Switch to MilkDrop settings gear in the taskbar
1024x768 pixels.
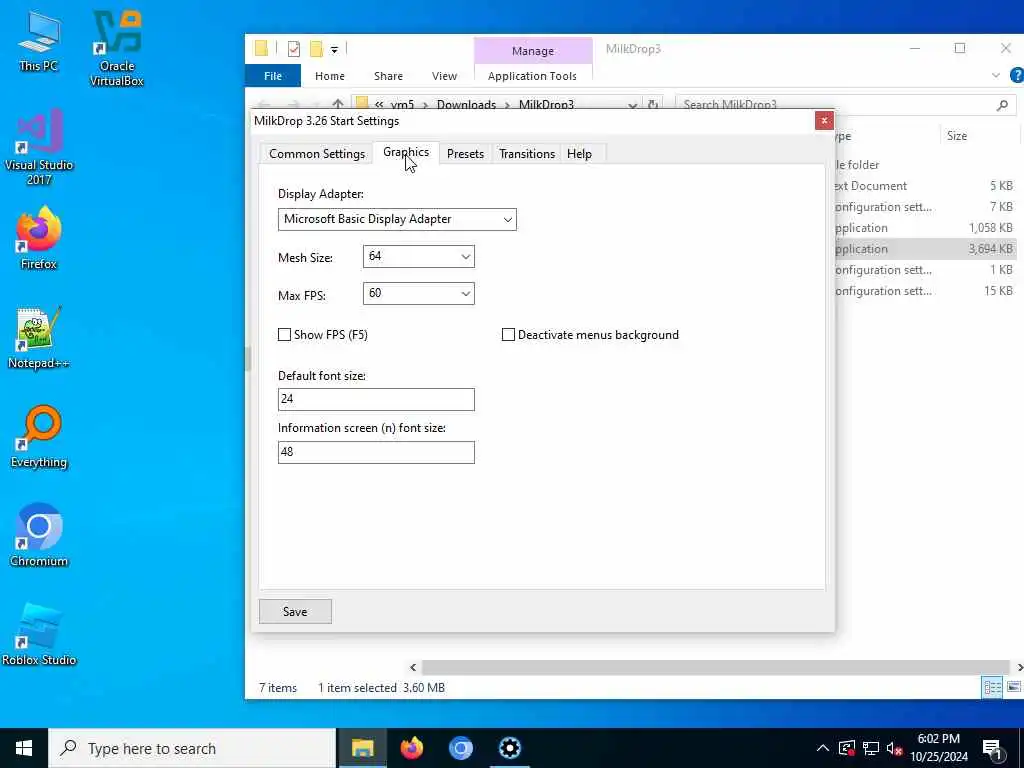(x=509, y=748)
